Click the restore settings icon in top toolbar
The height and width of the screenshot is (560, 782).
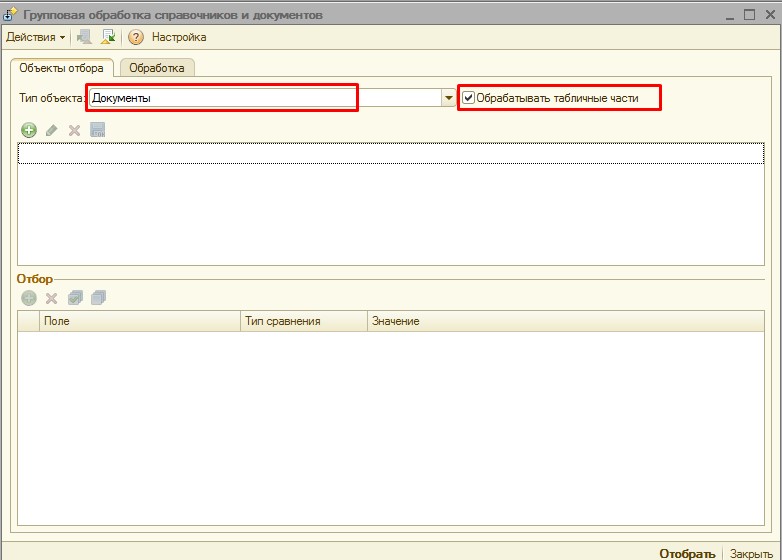coord(107,37)
